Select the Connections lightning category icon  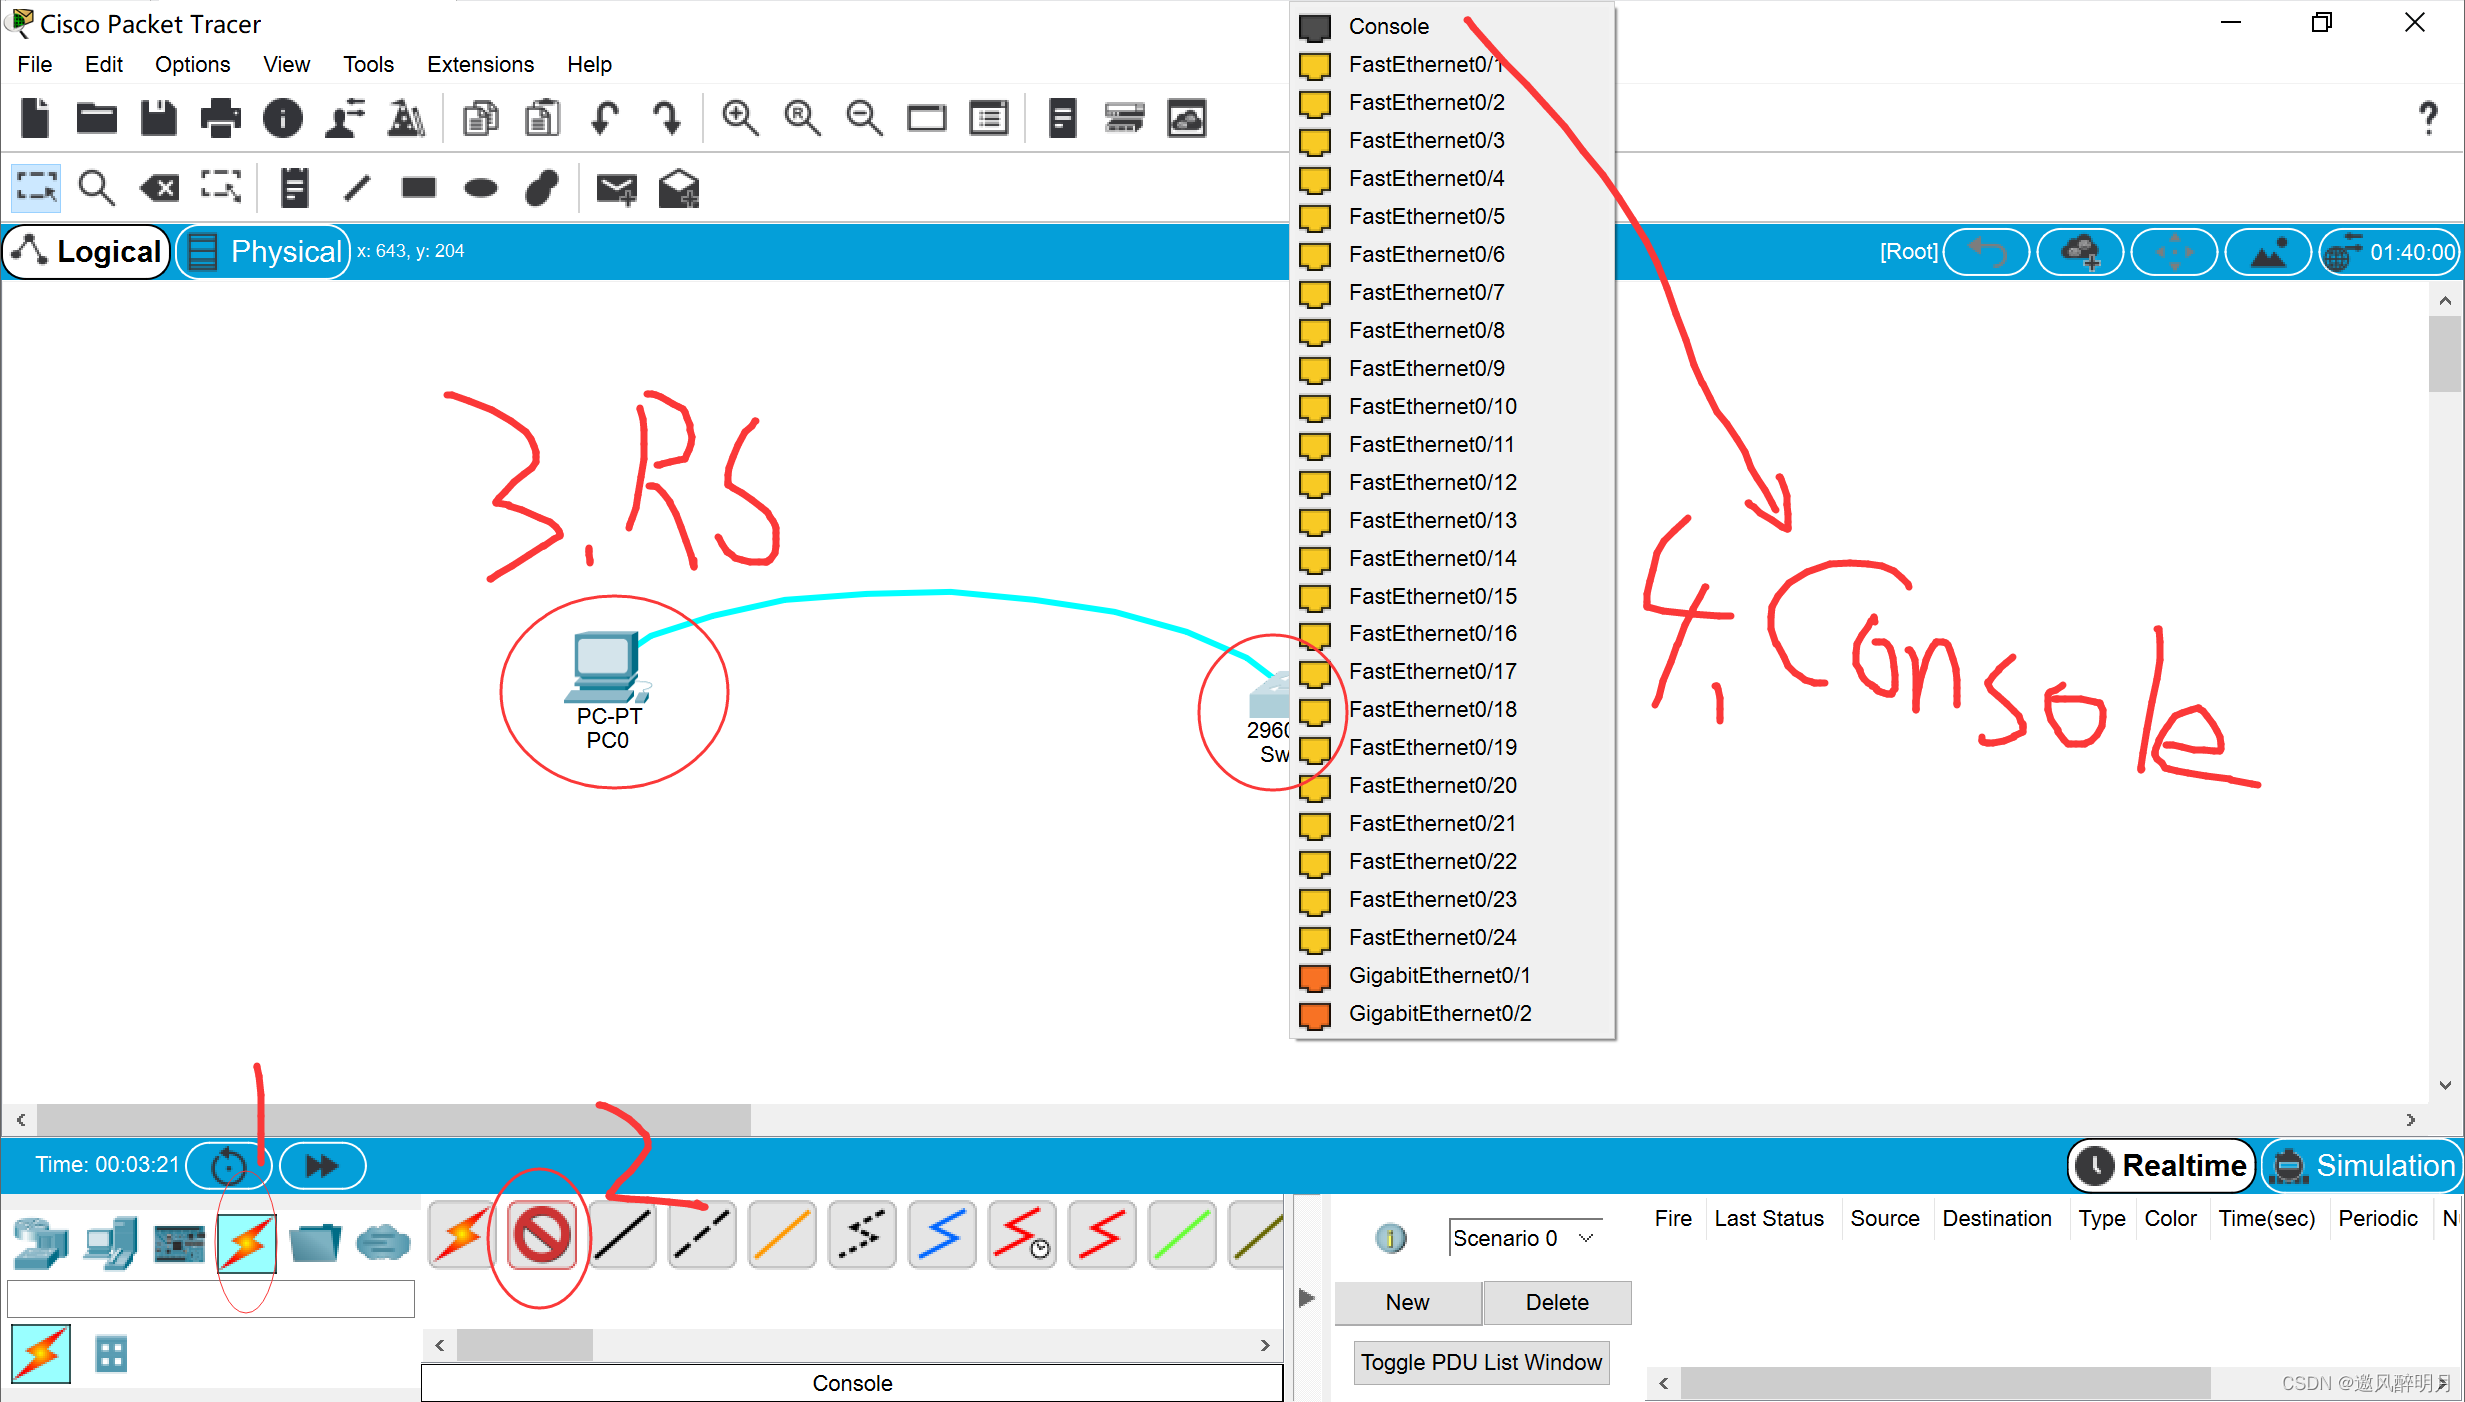246,1243
